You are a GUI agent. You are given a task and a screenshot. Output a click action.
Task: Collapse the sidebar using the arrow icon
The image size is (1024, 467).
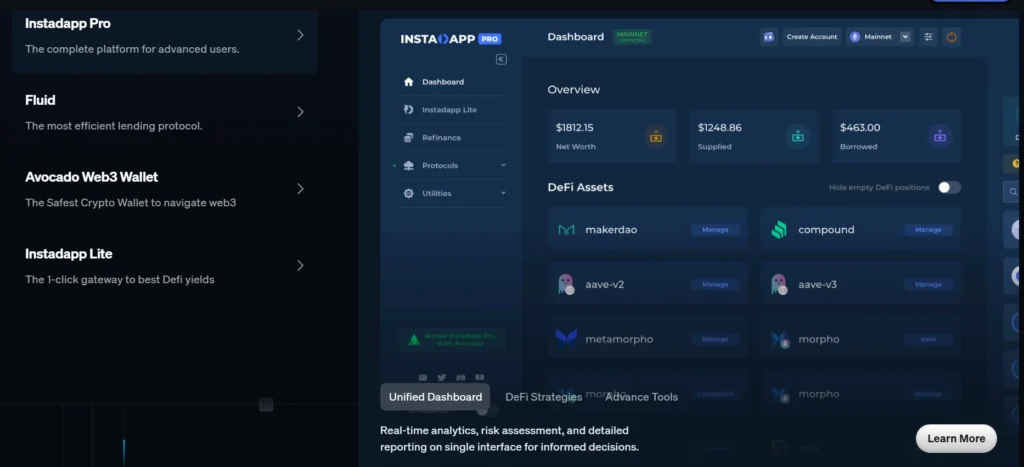(501, 59)
